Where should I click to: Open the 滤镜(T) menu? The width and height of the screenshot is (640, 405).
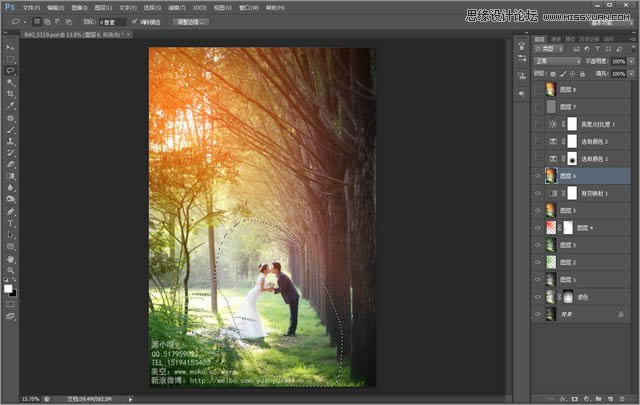coord(177,8)
